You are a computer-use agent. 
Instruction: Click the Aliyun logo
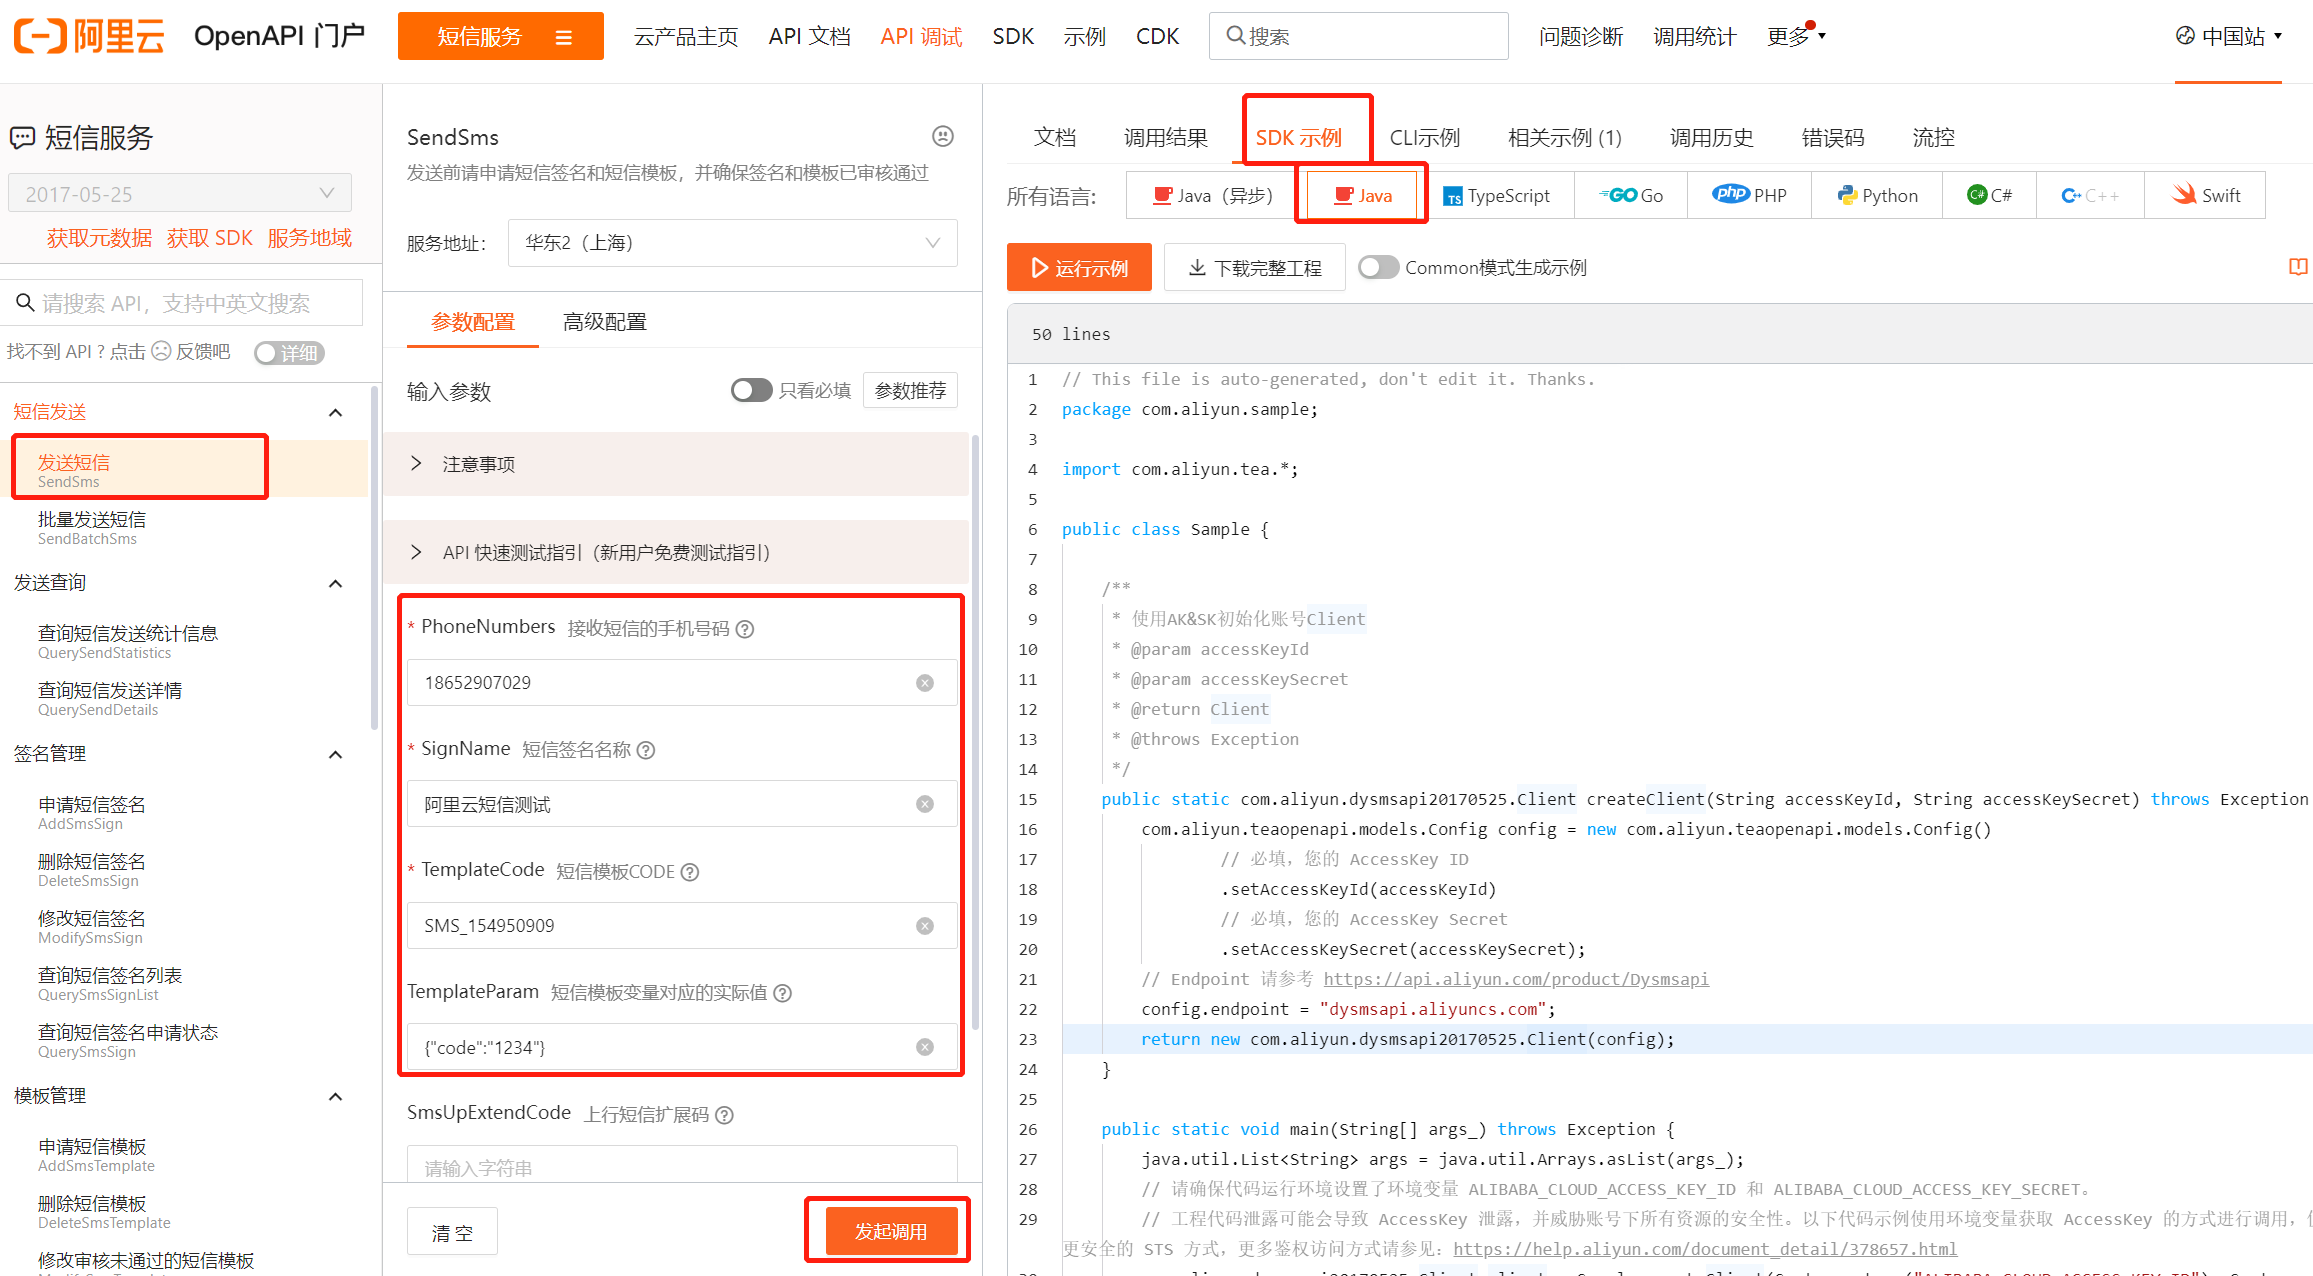[89, 36]
